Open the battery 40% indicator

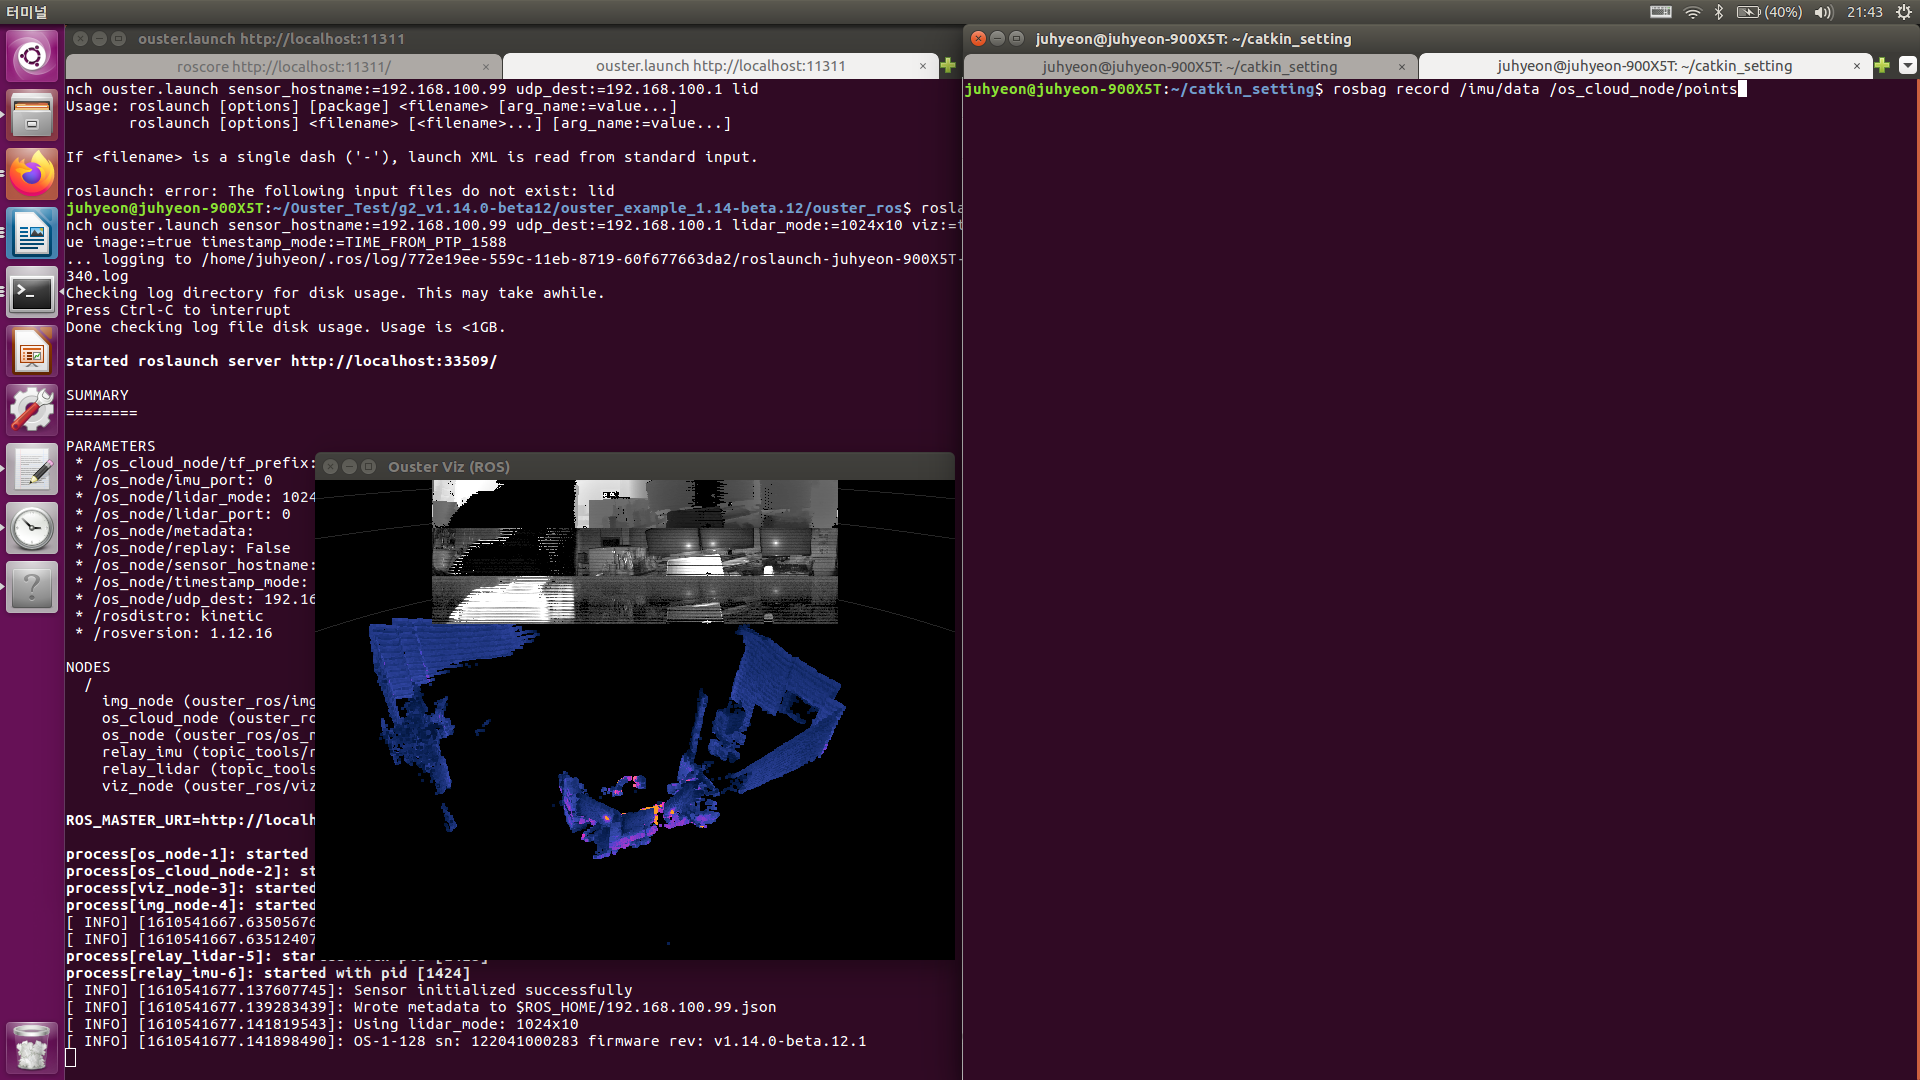[1769, 12]
